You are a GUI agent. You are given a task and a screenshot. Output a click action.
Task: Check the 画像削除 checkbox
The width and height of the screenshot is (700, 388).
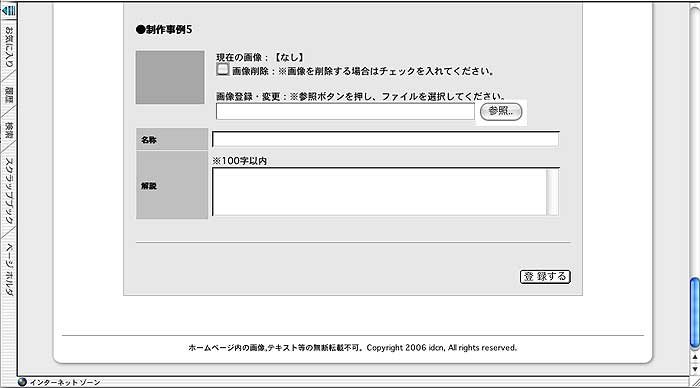pyautogui.click(x=222, y=69)
